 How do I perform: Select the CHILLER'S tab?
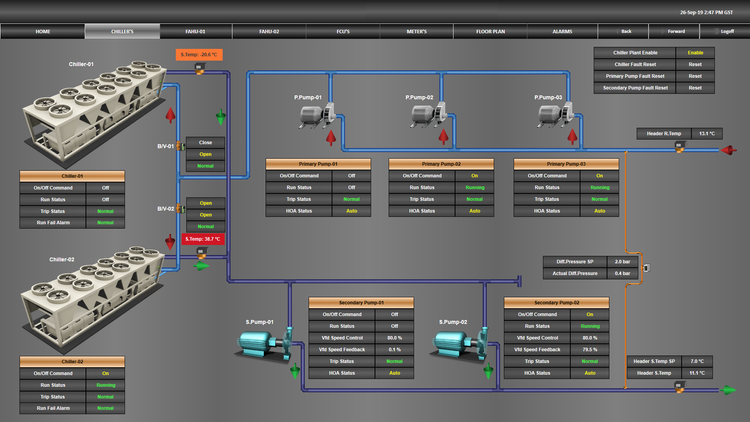[x=122, y=31]
